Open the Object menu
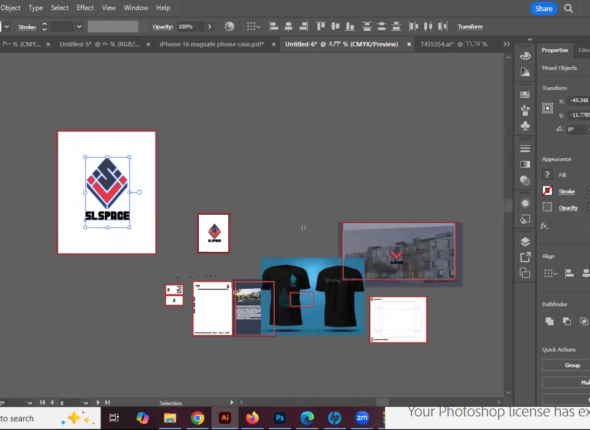 (10, 8)
